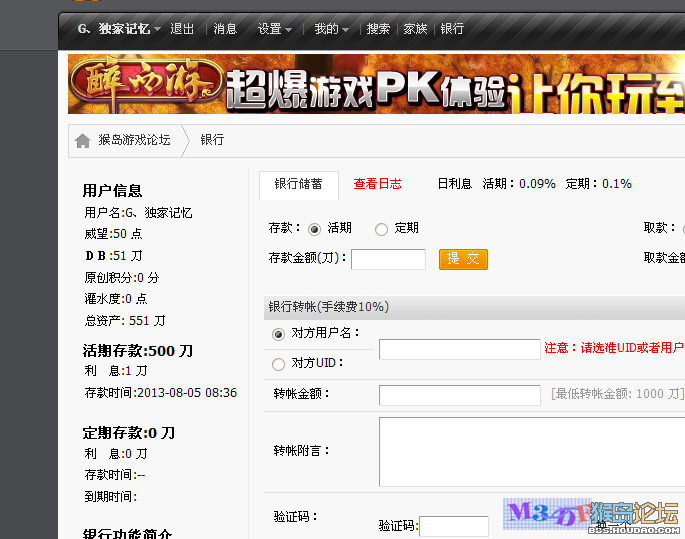Click the 醉西游 game banner ad

(x=376, y=84)
